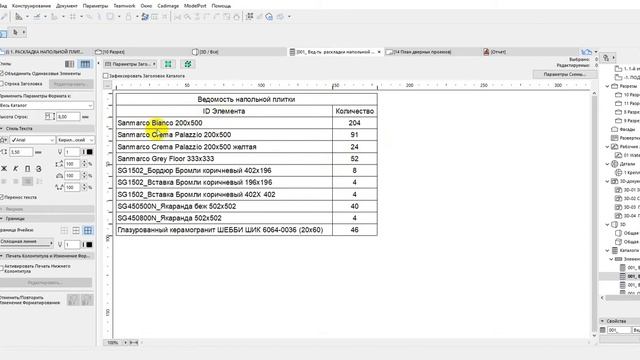The width and height of the screenshot is (640, 360).
Task: Open the Параметры menu
Action: pos(95,6)
